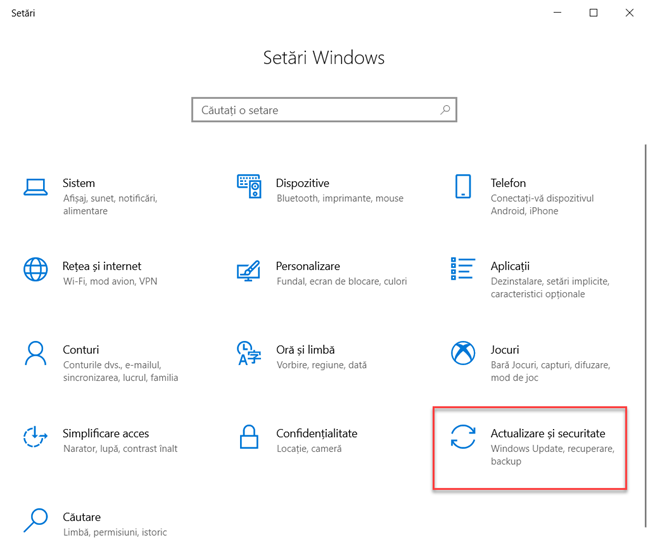Click 'Wi-Fi, mod avion, VPN' description
Screen dimensions: 648x559
click(110, 281)
